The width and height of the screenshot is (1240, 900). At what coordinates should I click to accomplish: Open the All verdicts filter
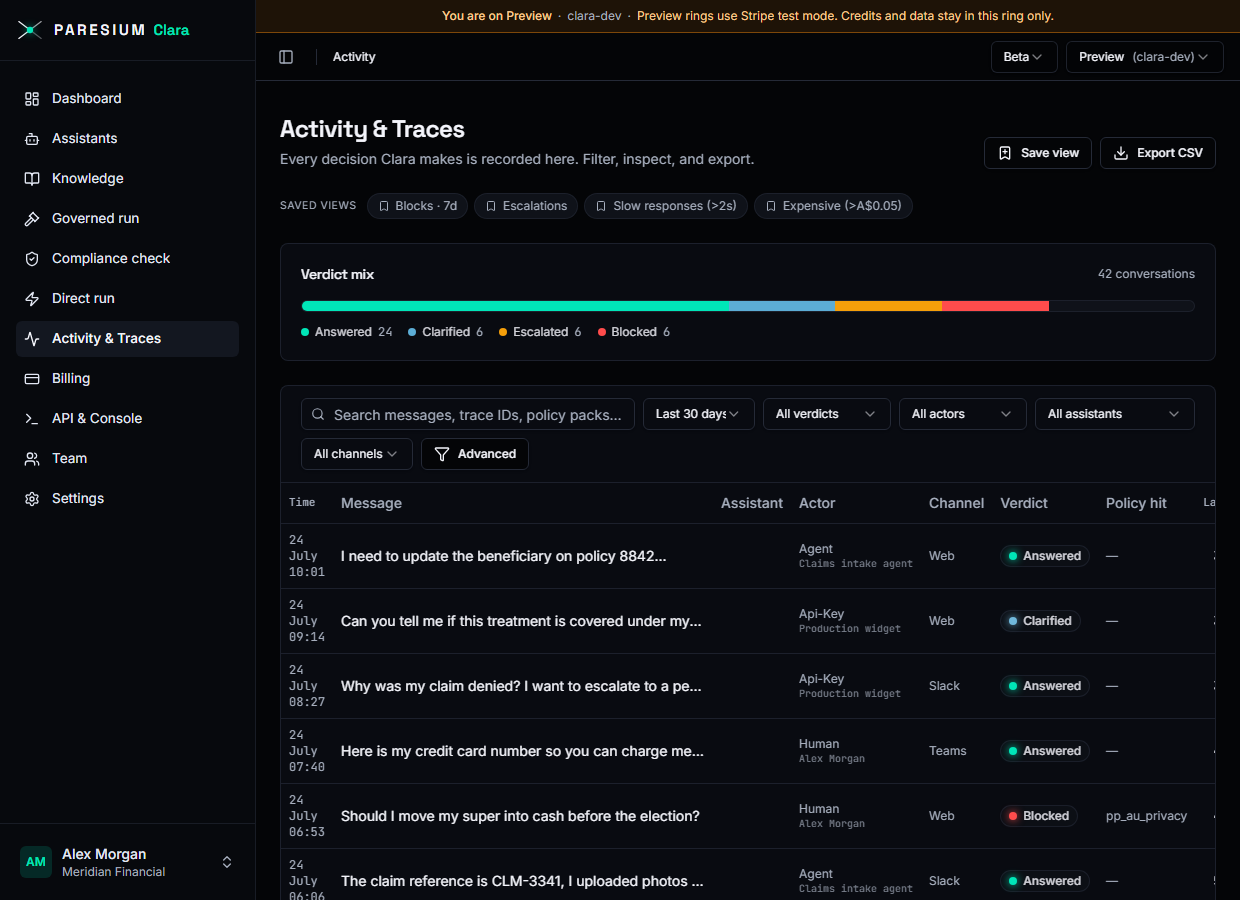pos(826,414)
